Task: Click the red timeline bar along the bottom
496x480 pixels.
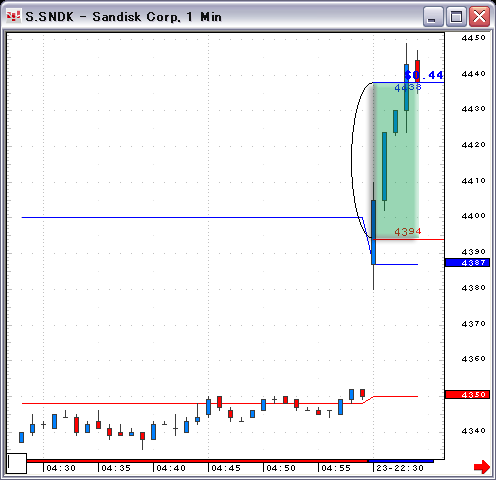Action: (197, 461)
